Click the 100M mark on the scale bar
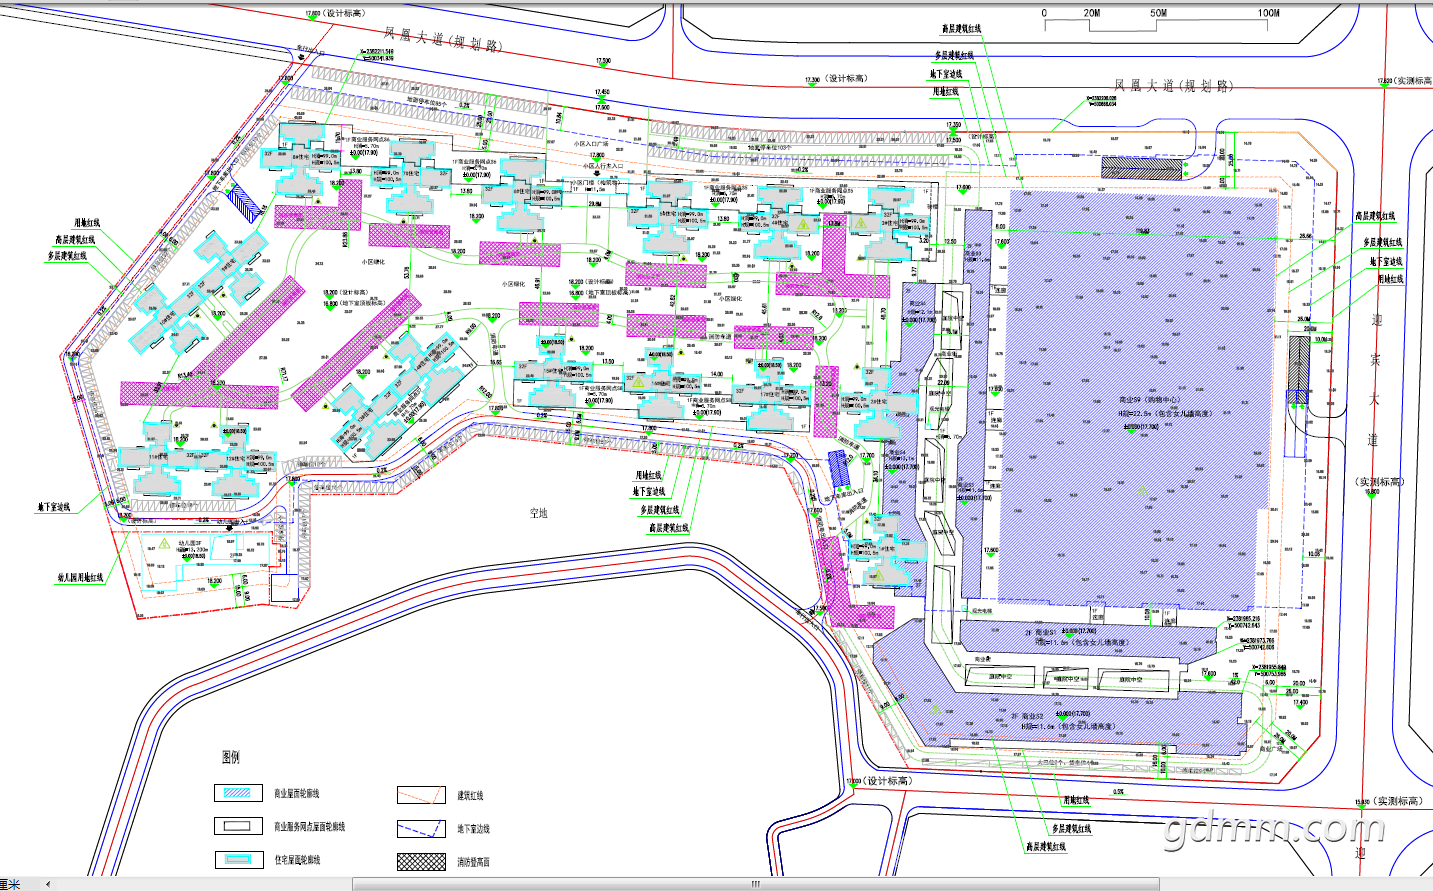Viewport: 1433px width, 891px height. (1269, 13)
